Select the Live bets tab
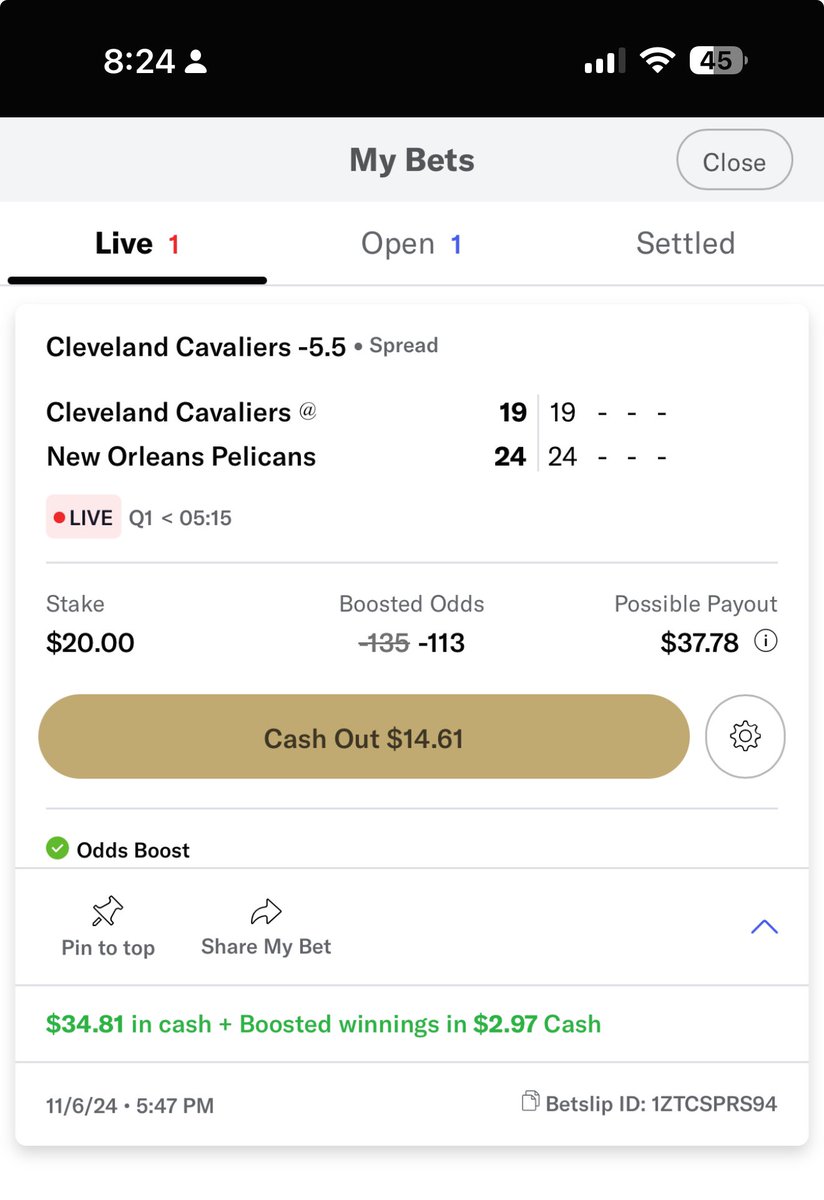The width and height of the screenshot is (824, 1200). 137,243
